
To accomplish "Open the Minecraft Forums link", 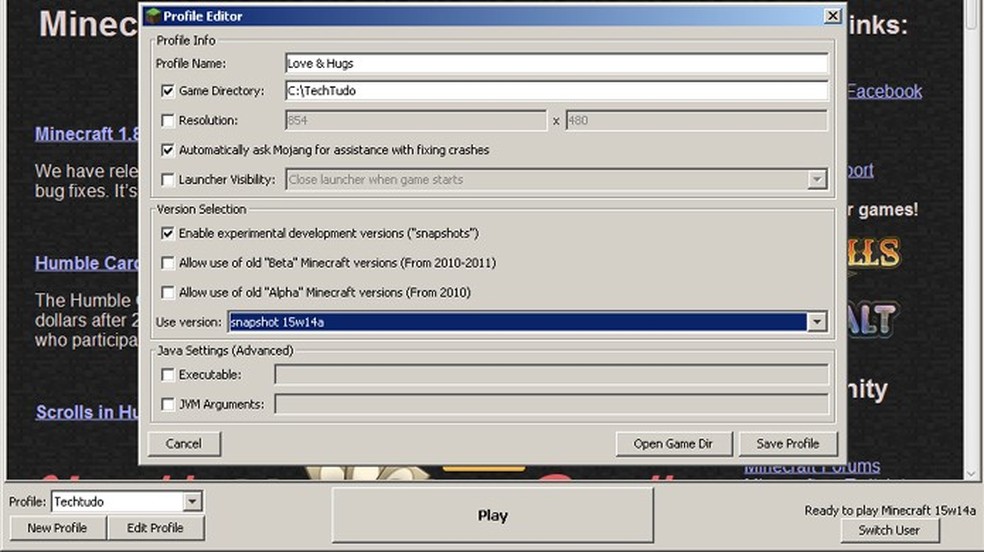I will click(x=812, y=467).
